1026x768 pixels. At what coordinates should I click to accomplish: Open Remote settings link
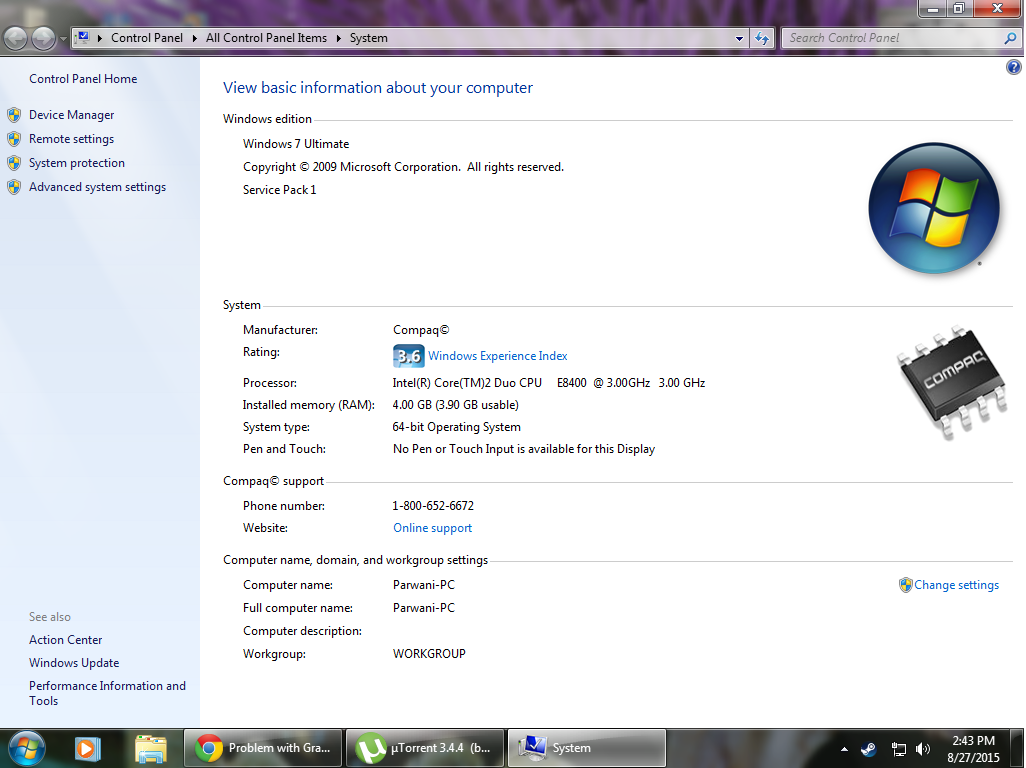(x=71, y=139)
